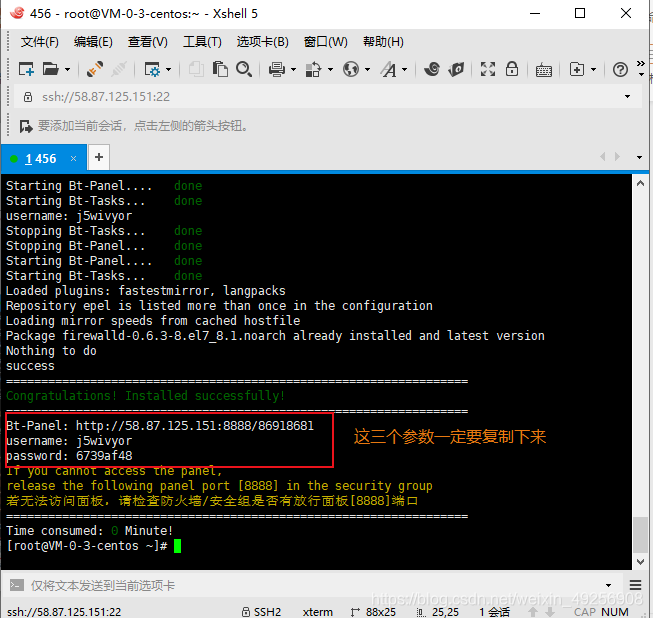
Task: Click the New session icon
Action: pos(26,69)
